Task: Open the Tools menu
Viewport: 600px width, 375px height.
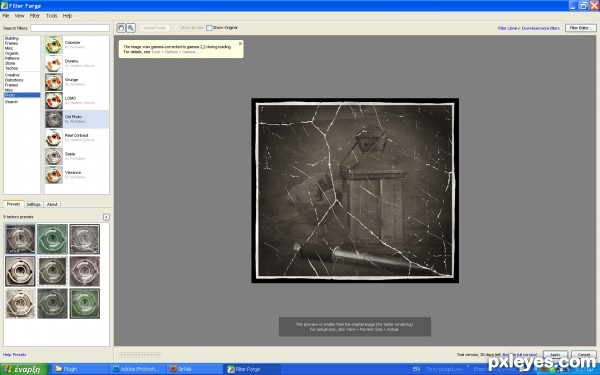Action: tap(51, 16)
